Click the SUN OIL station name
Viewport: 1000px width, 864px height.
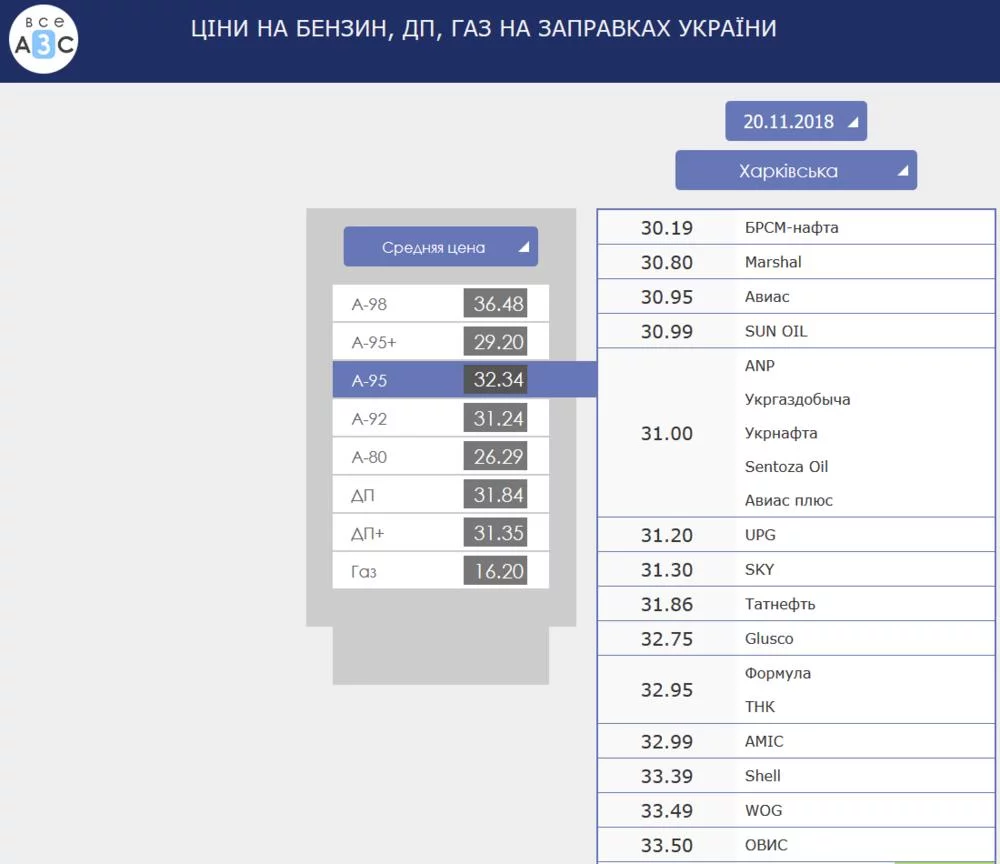pos(776,331)
